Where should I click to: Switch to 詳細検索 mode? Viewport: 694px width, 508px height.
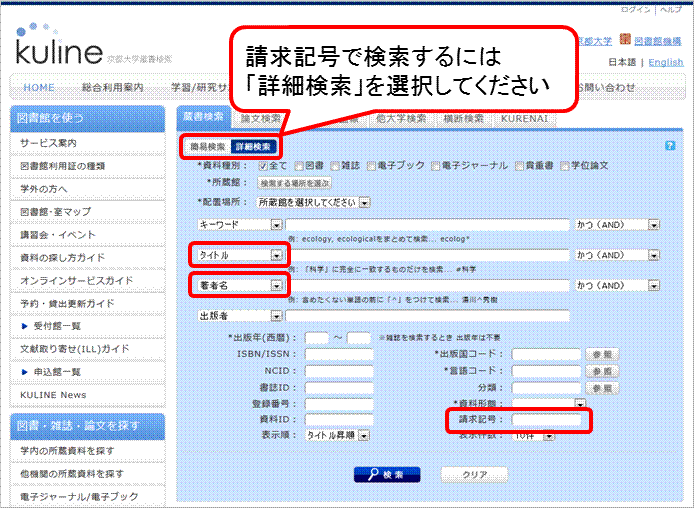(253, 146)
